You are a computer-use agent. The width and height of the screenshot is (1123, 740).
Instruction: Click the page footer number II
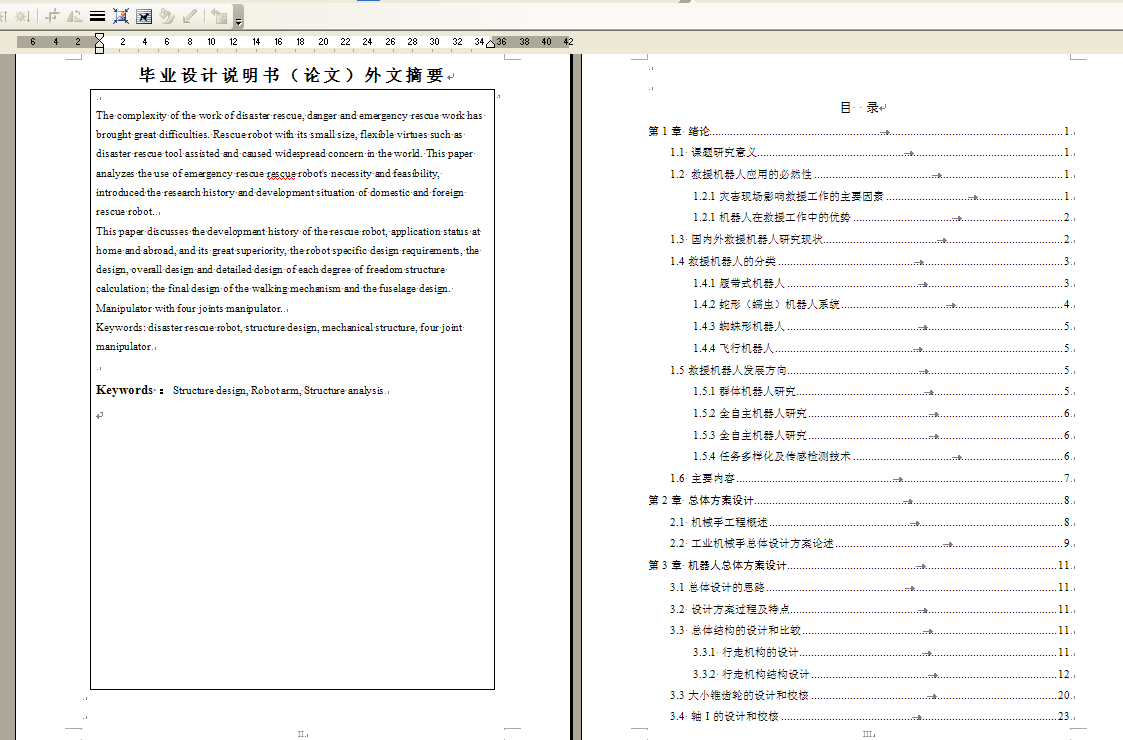(302, 734)
